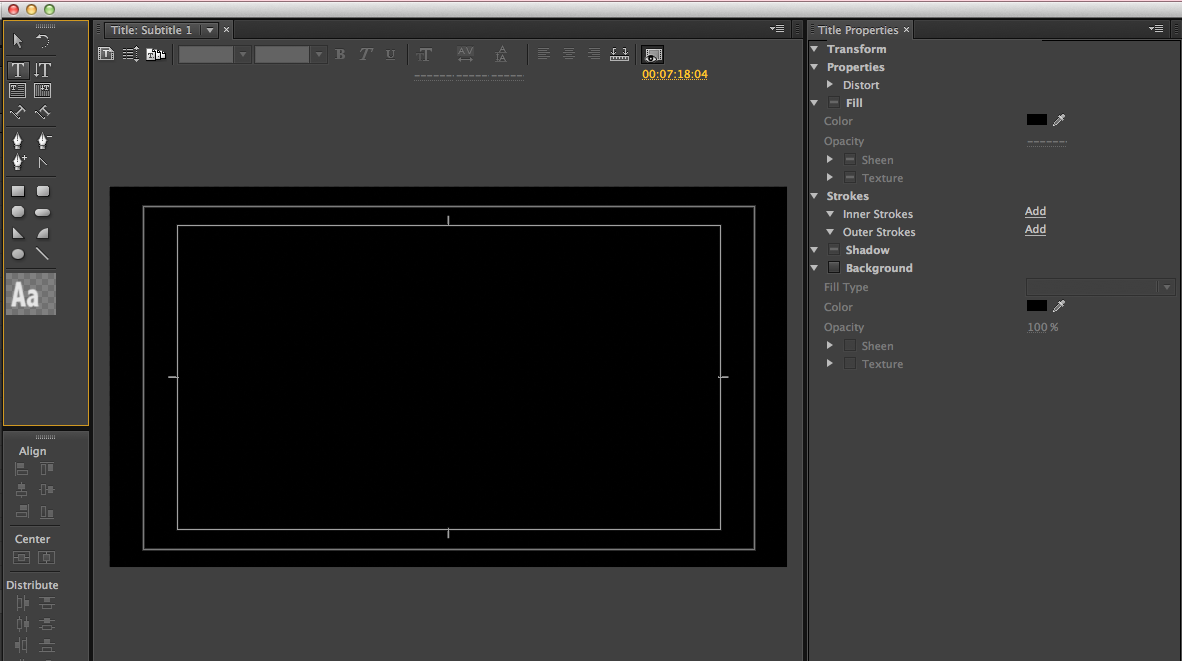The width and height of the screenshot is (1182, 661).
Task: Collapse the Transform section
Action: coord(815,49)
